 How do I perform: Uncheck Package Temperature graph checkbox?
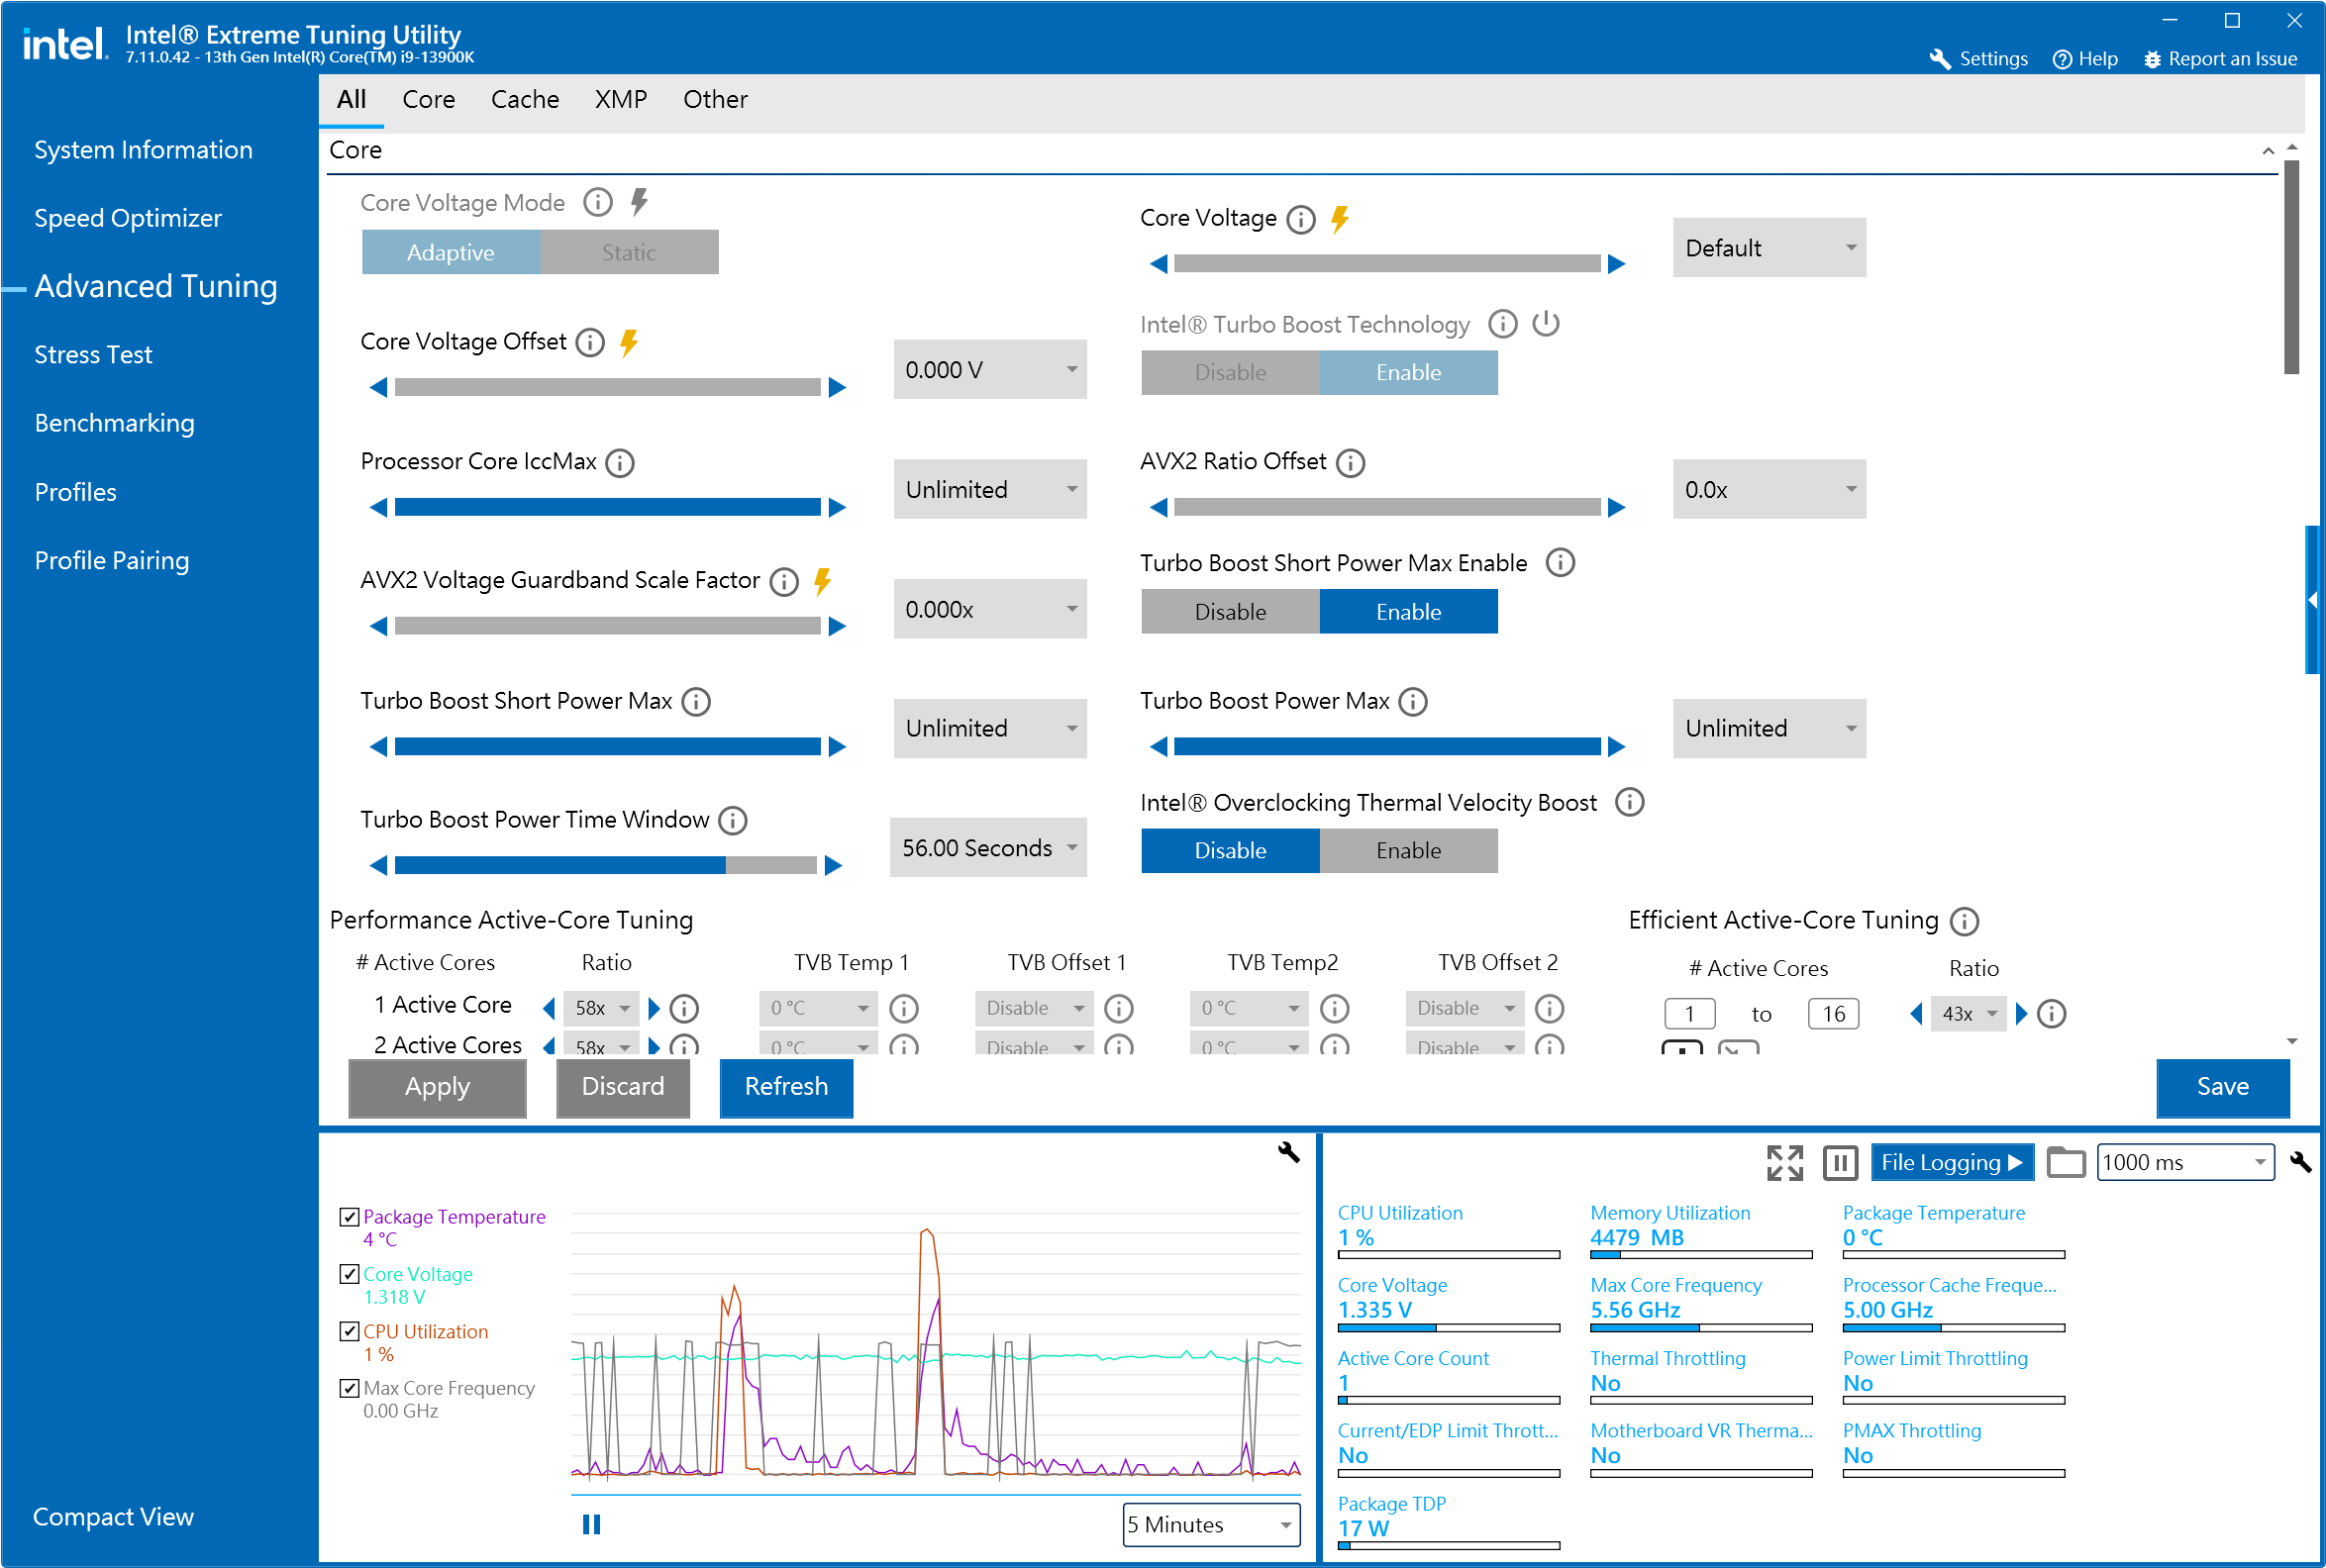[349, 1217]
